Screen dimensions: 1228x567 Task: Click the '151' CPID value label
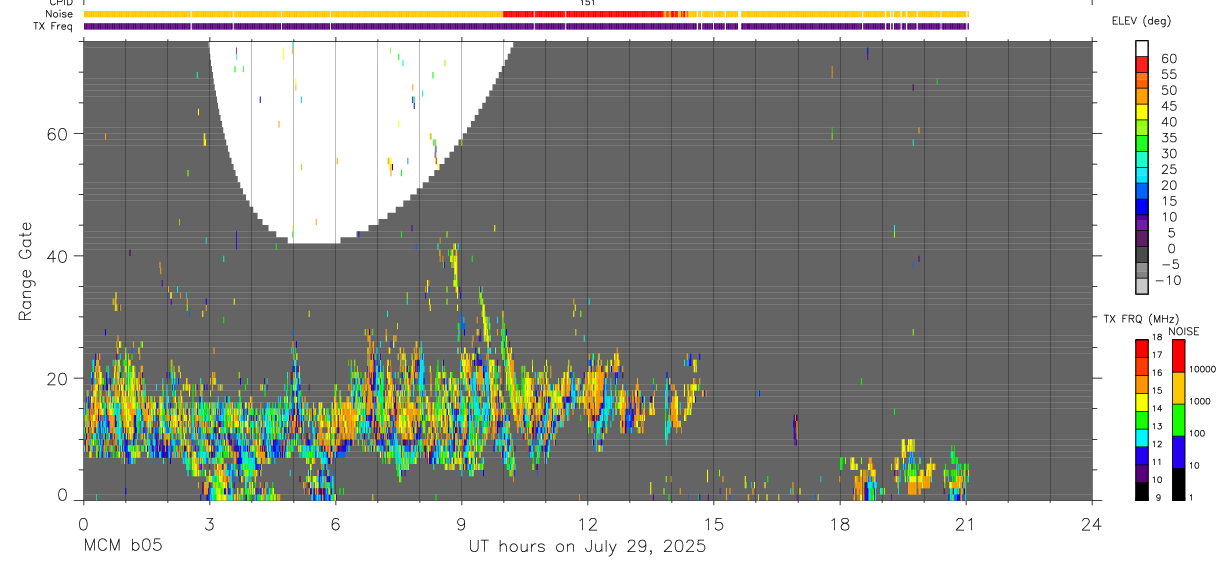pyautogui.click(x=588, y=3)
